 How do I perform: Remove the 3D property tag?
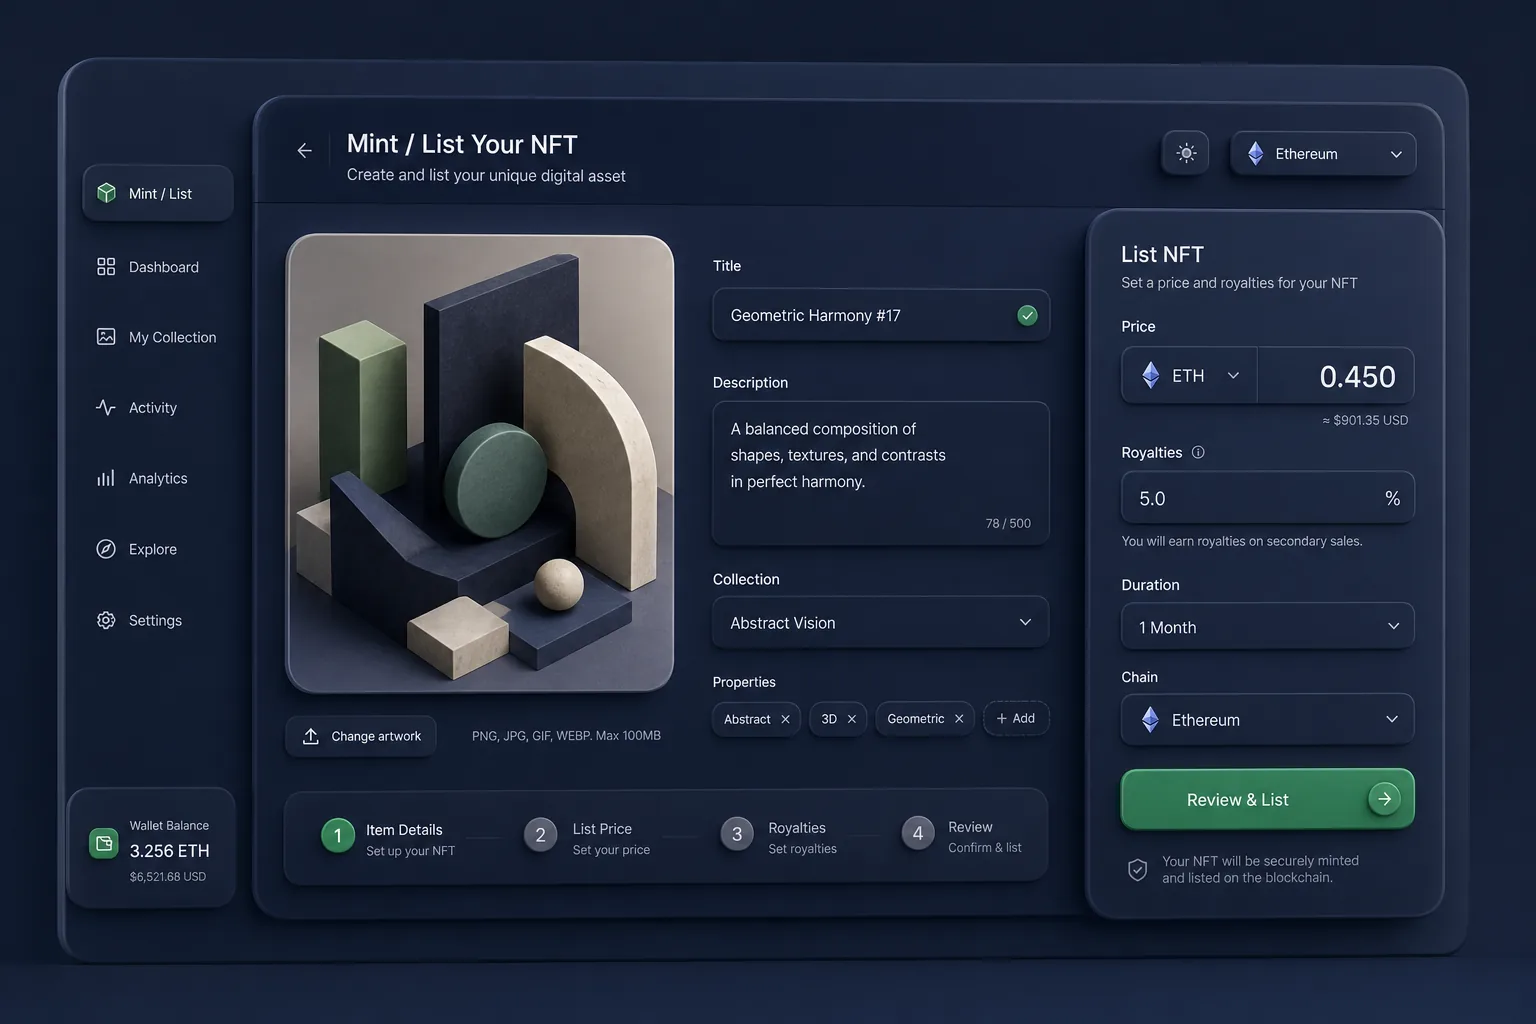(852, 719)
